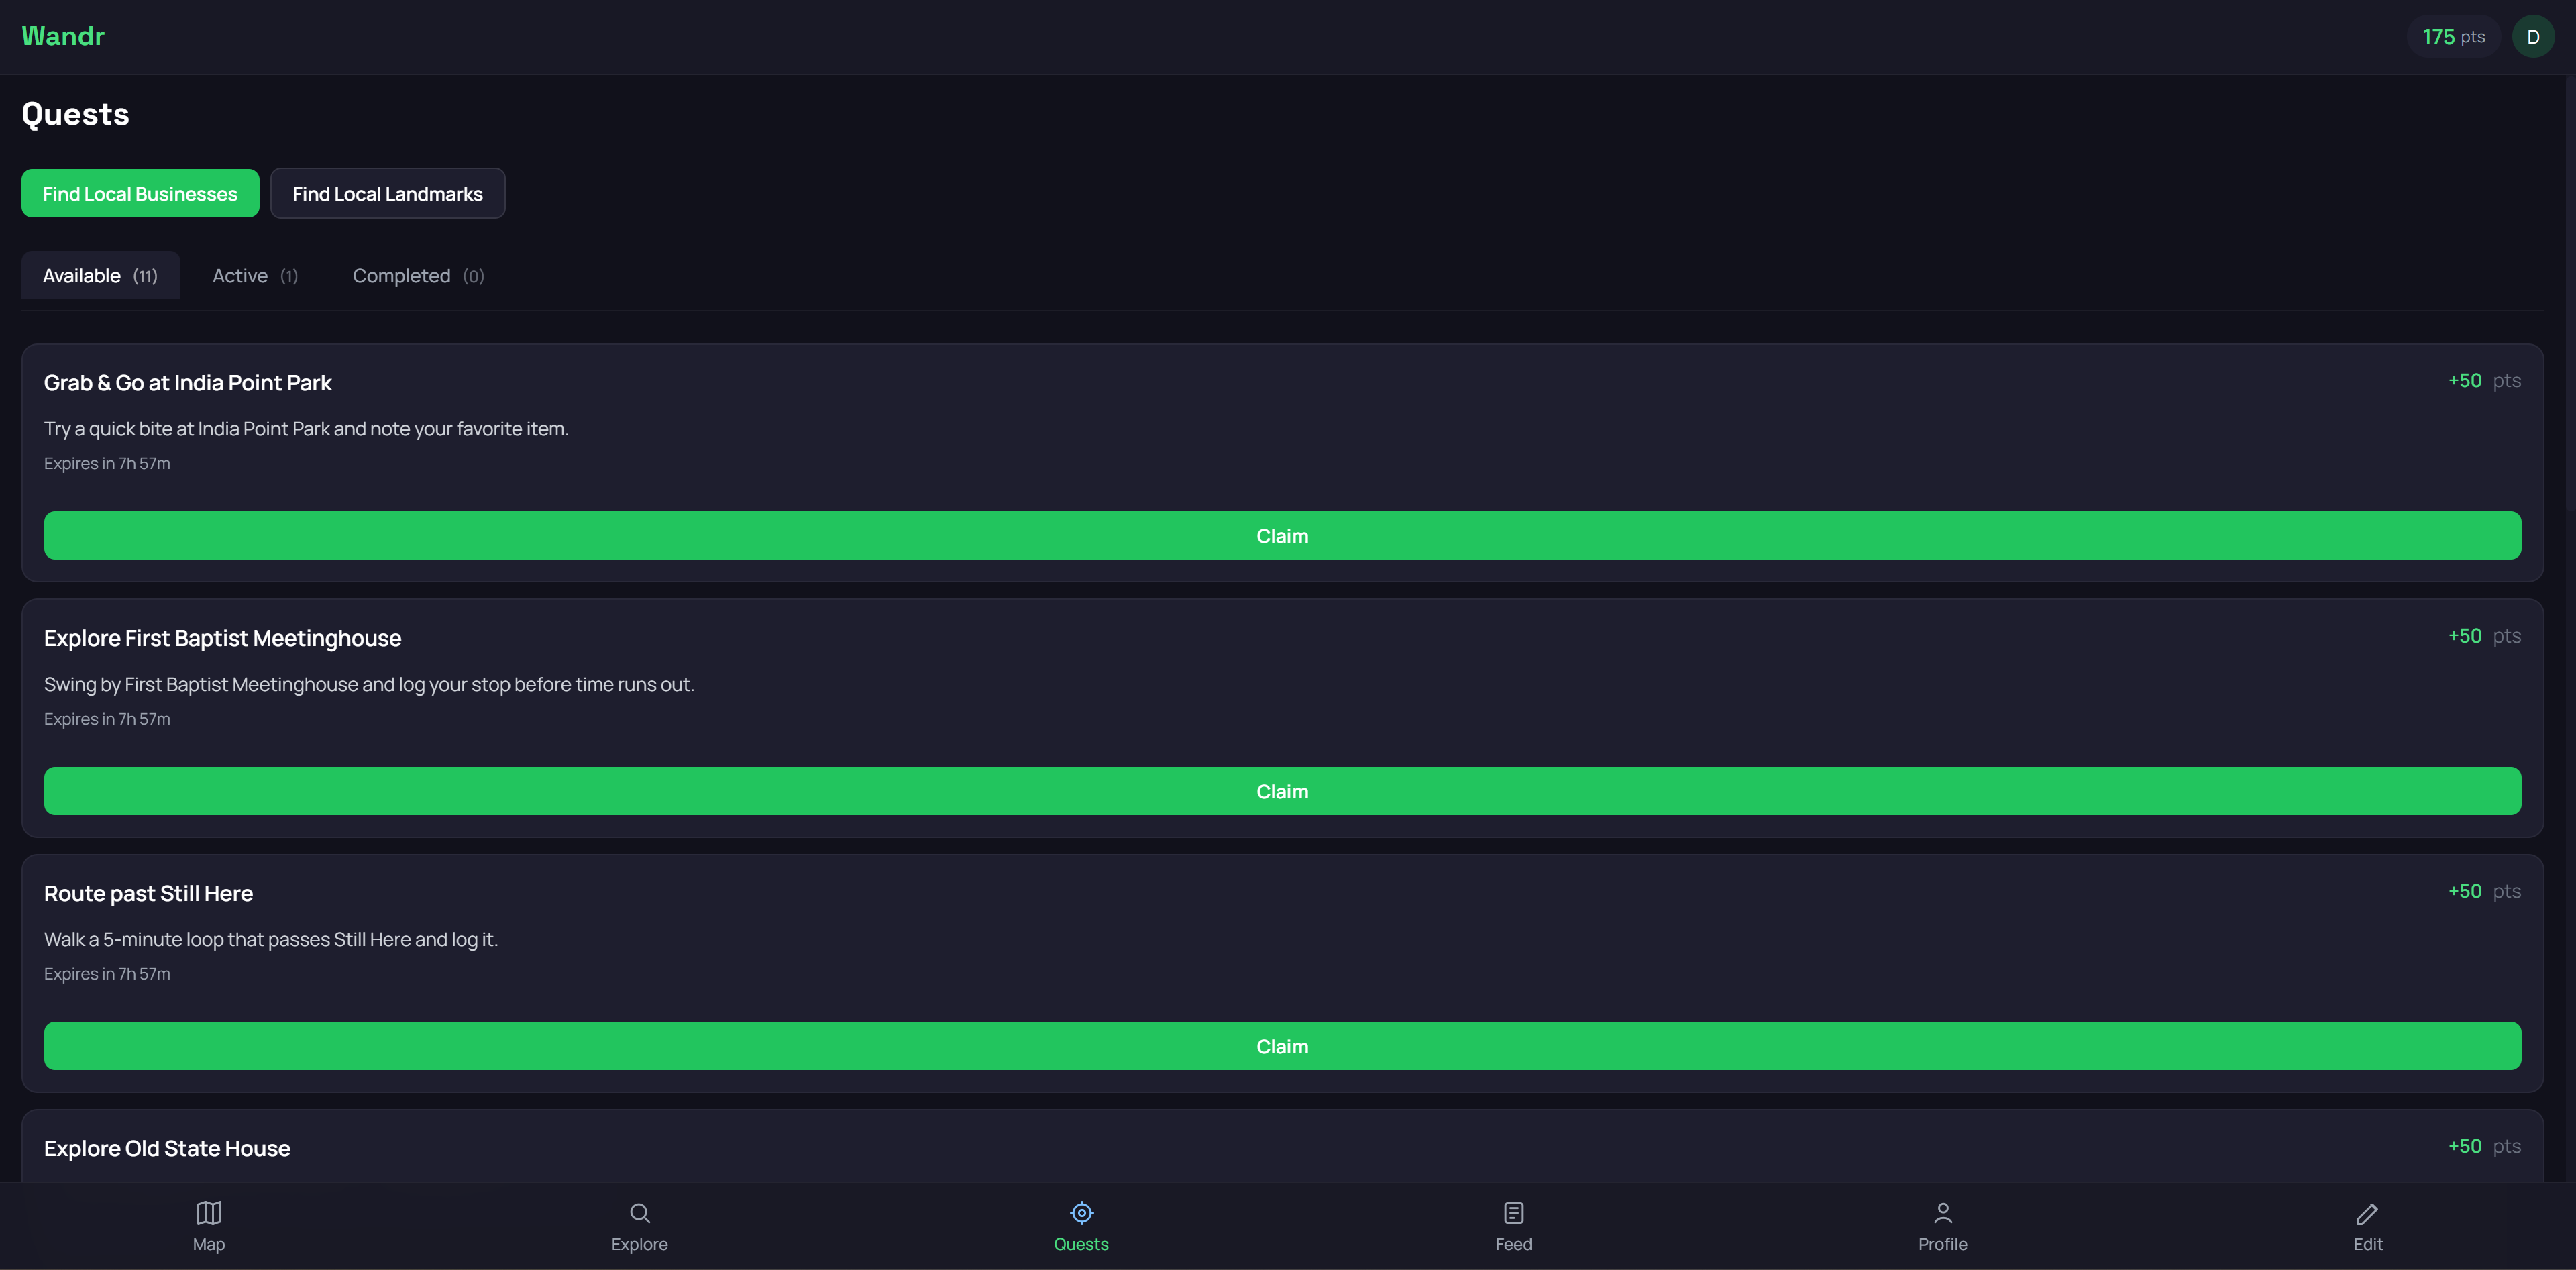Select Find Local Businesses filter
This screenshot has width=2576, height=1270.
(x=140, y=193)
